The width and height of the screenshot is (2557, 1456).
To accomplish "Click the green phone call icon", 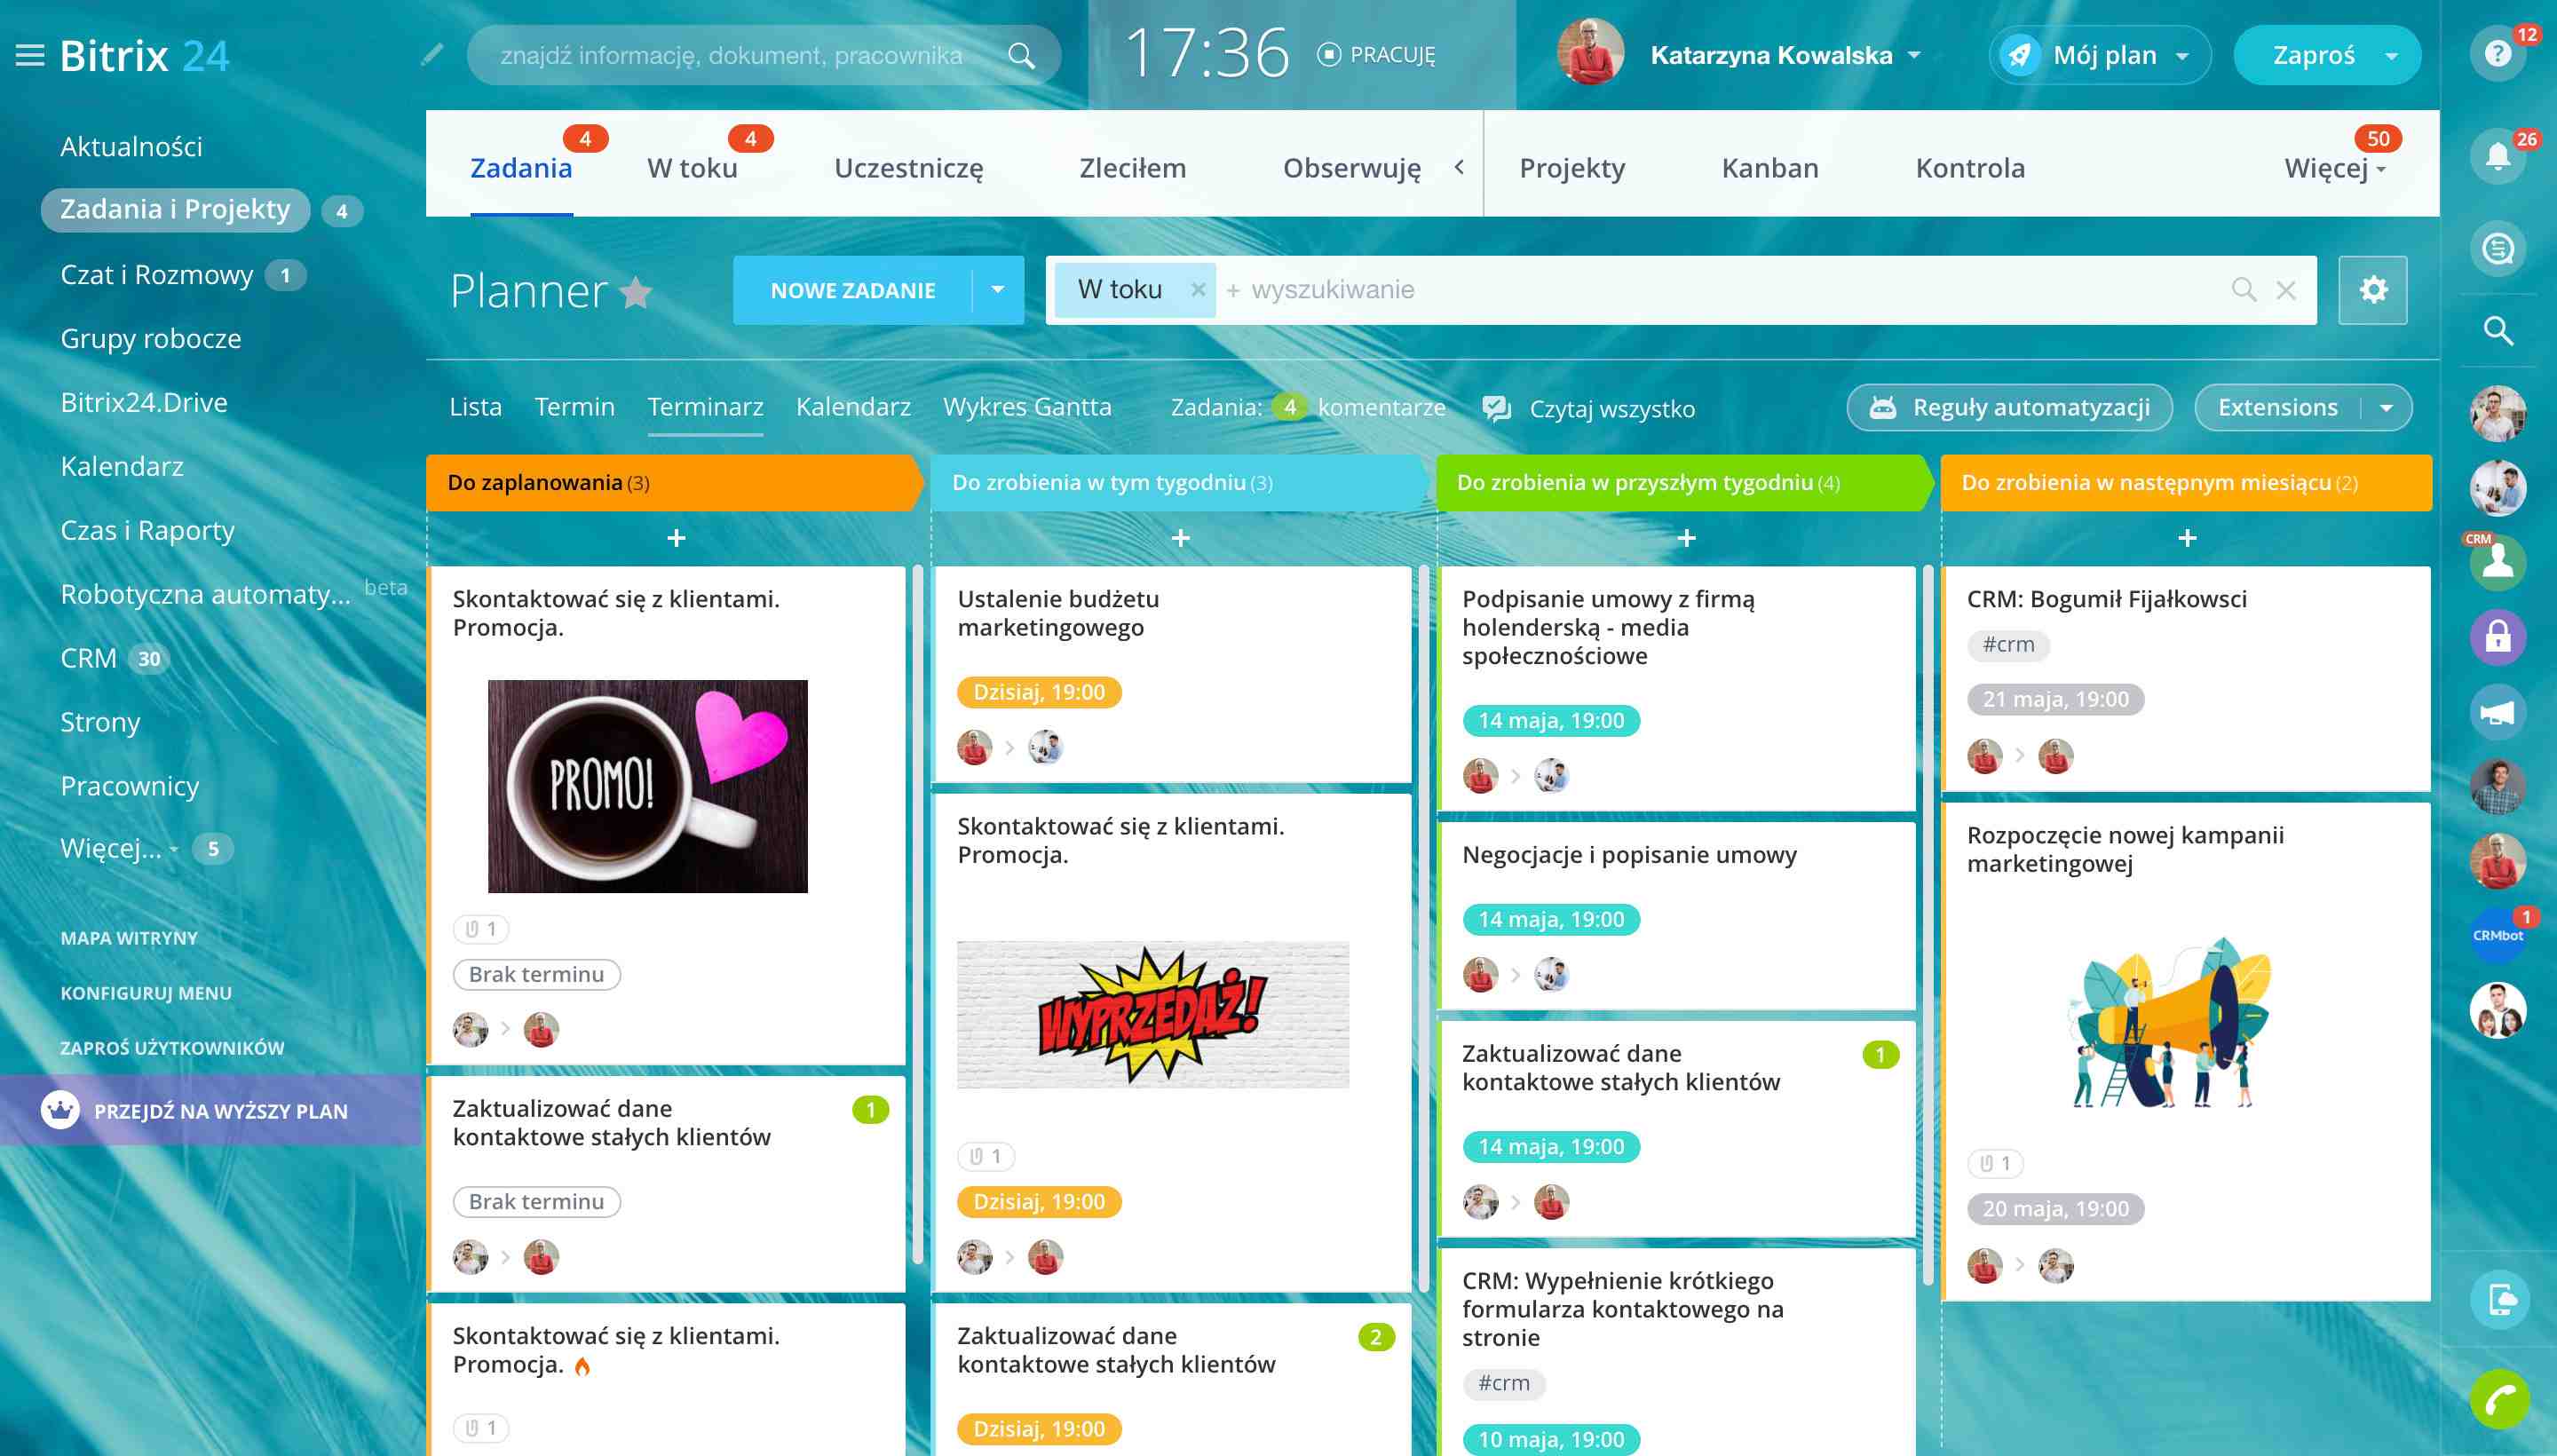I will click(x=2499, y=1399).
